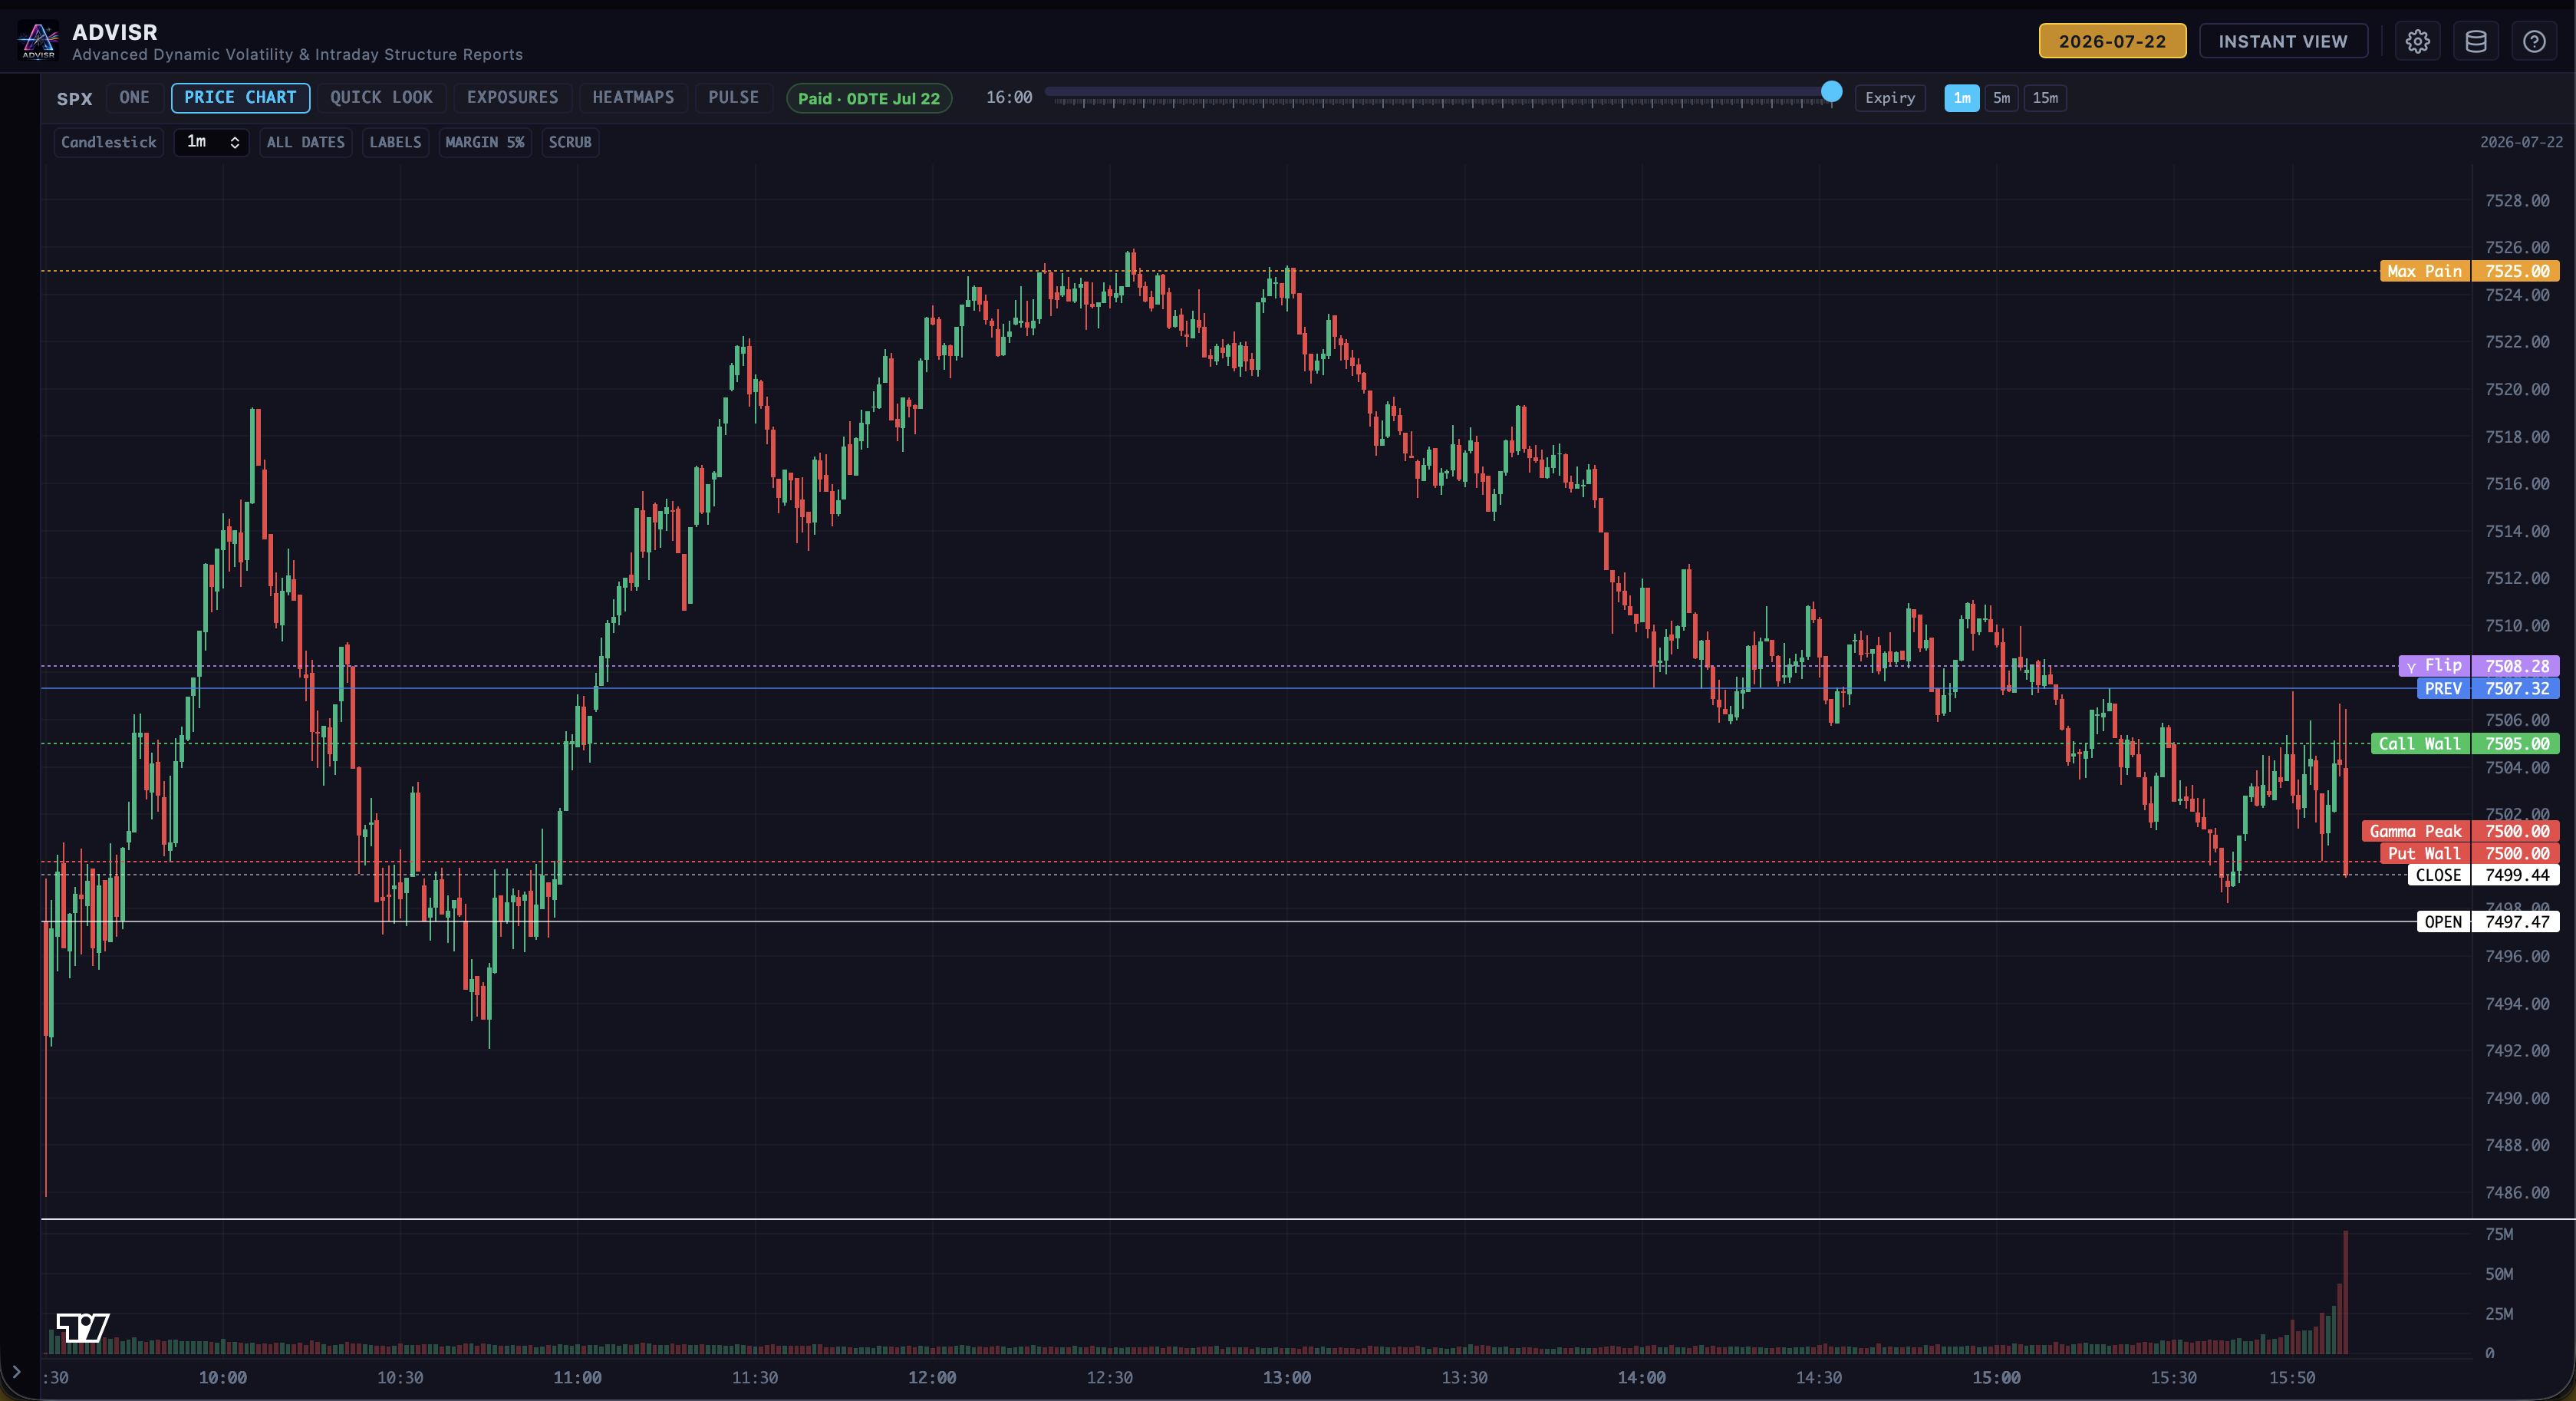Click the Expiry button
Viewport: 2576px width, 1401px height.
click(1889, 98)
